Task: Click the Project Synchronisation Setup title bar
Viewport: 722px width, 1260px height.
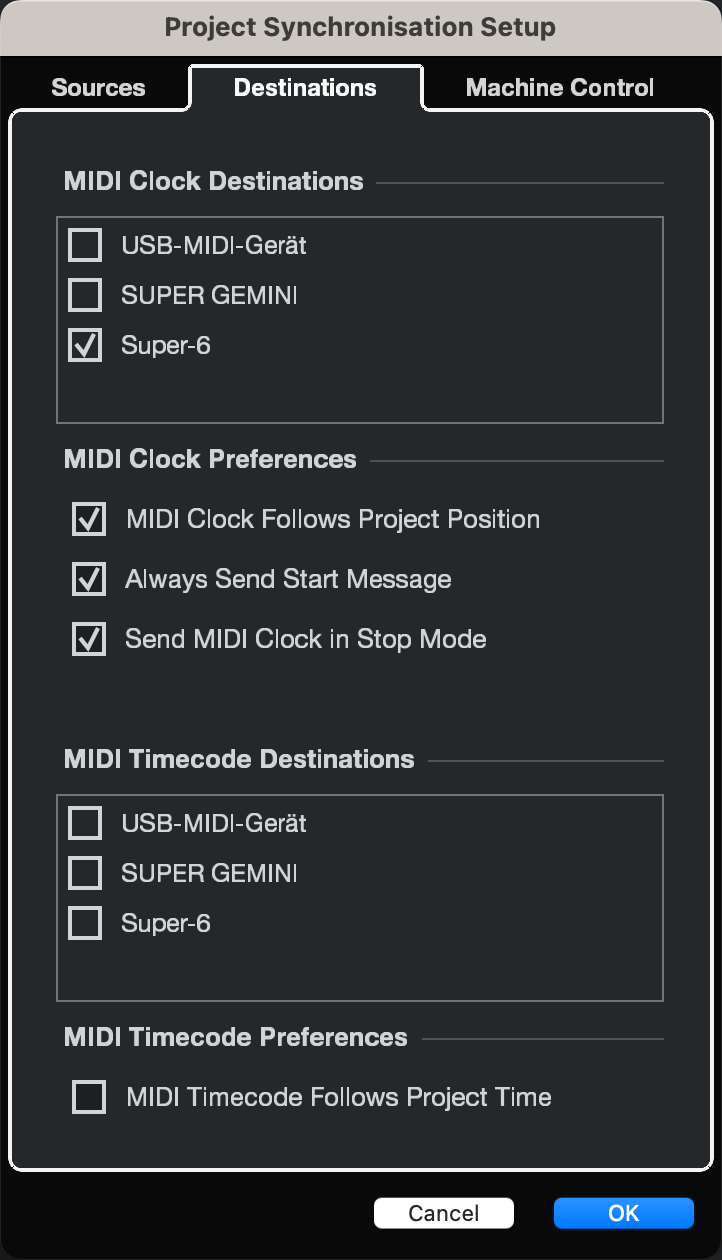Action: (361, 27)
